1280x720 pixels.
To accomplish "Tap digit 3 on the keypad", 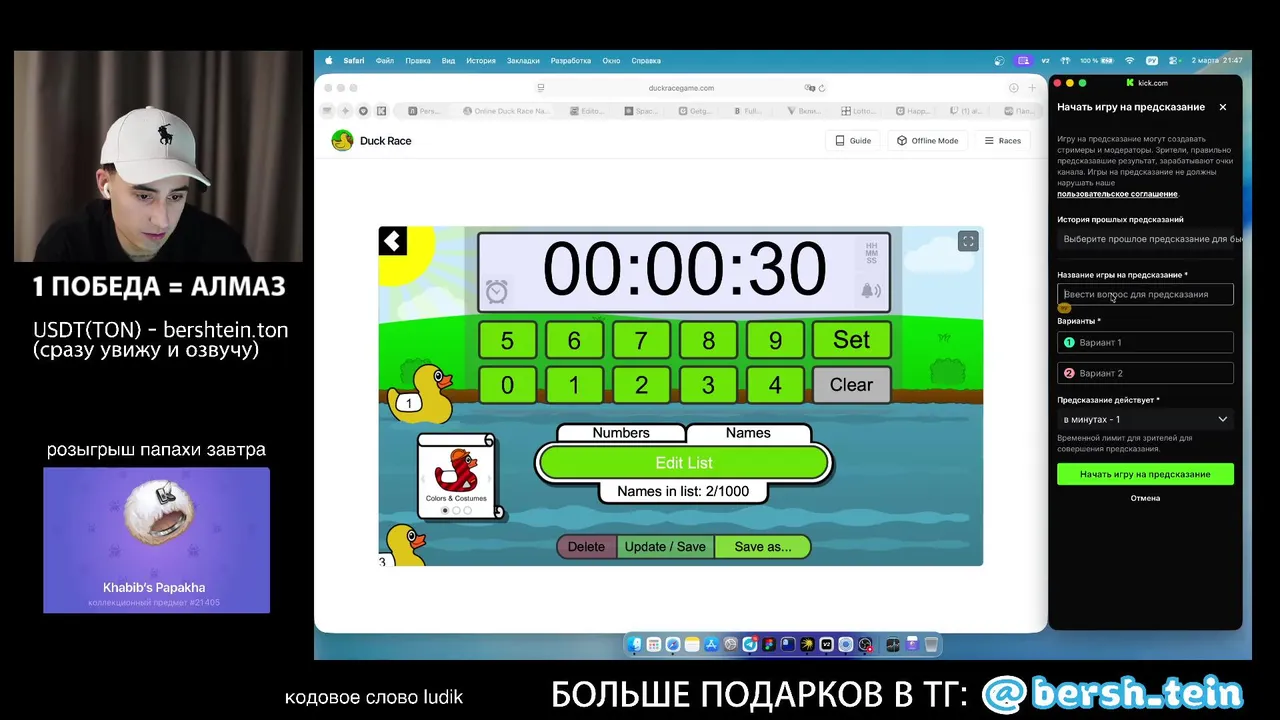I will [x=708, y=385].
